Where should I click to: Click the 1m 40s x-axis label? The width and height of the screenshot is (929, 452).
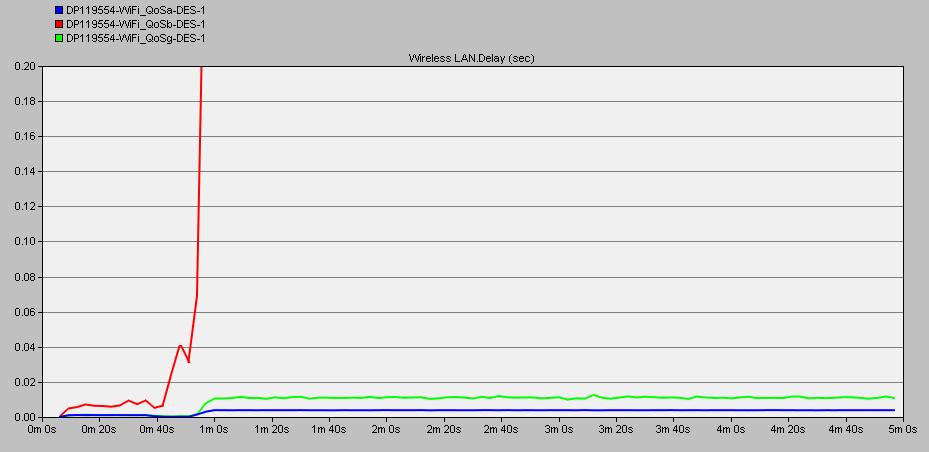[328, 429]
